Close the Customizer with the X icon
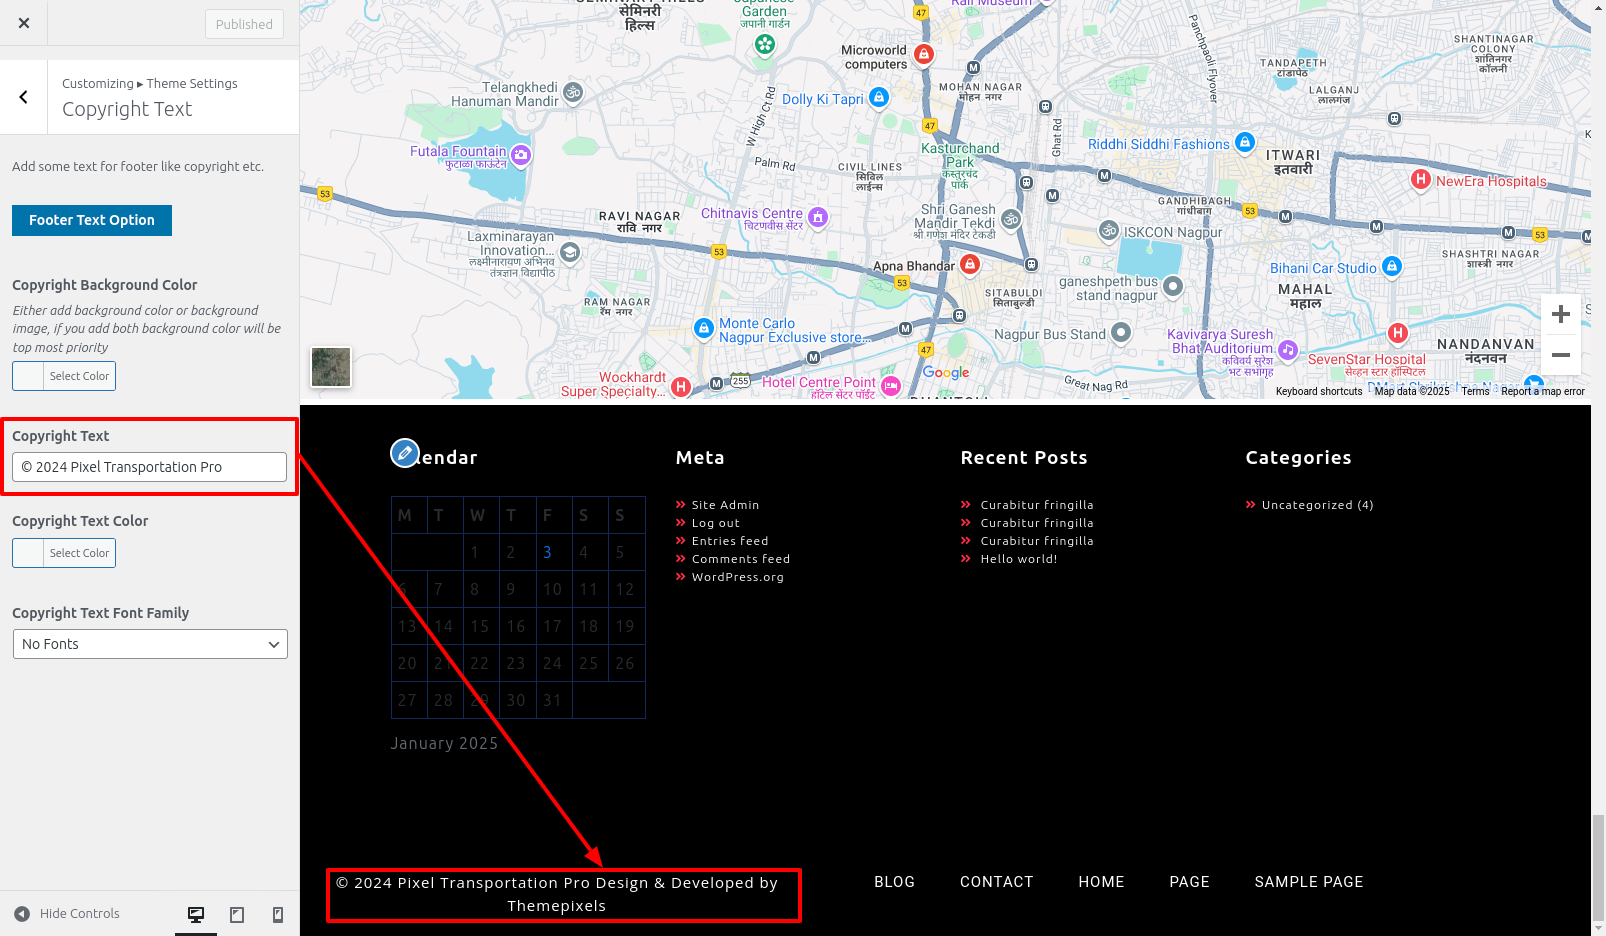The width and height of the screenshot is (1606, 936). [x=24, y=23]
